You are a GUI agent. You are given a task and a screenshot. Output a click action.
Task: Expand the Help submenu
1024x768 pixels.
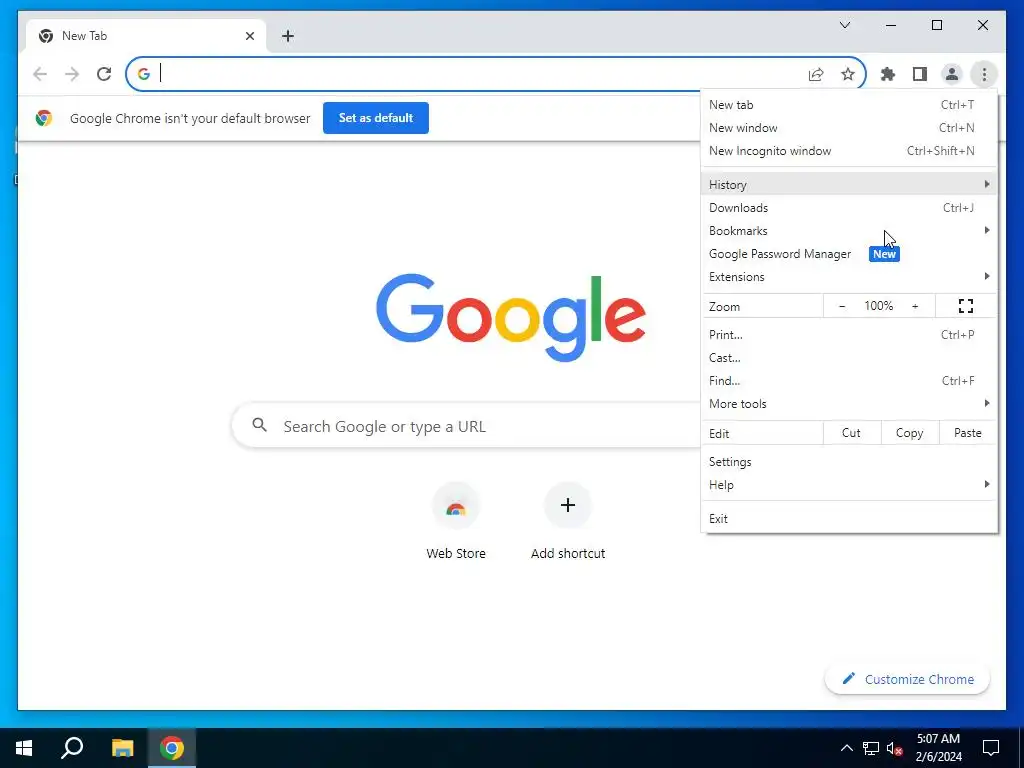coord(849,485)
